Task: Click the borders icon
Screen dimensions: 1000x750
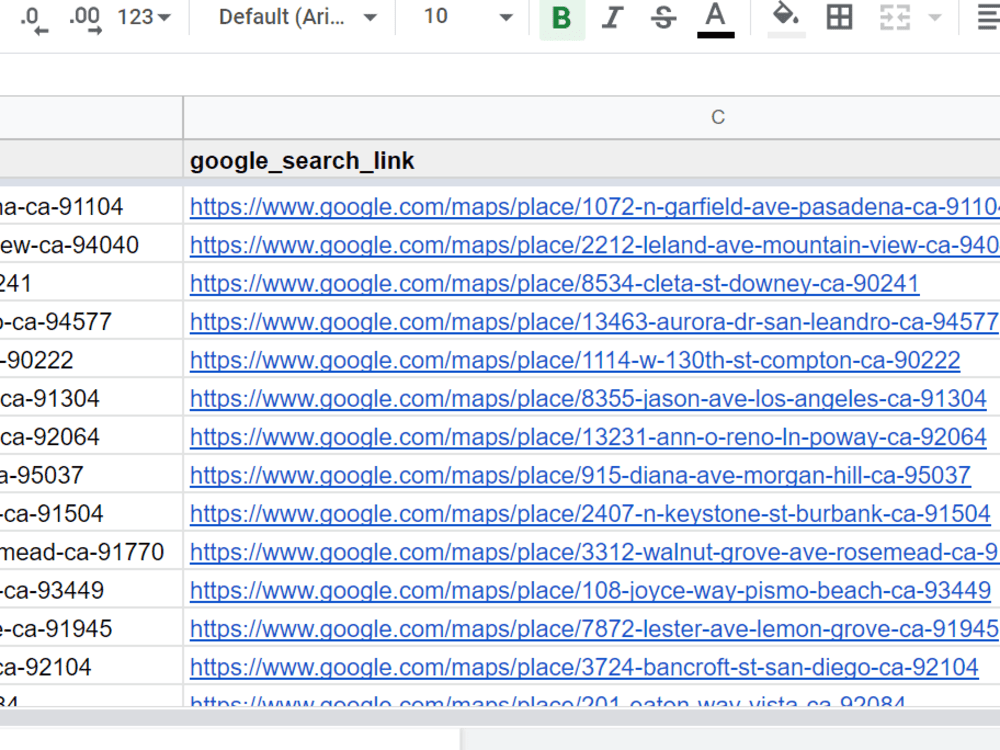Action: point(839,17)
